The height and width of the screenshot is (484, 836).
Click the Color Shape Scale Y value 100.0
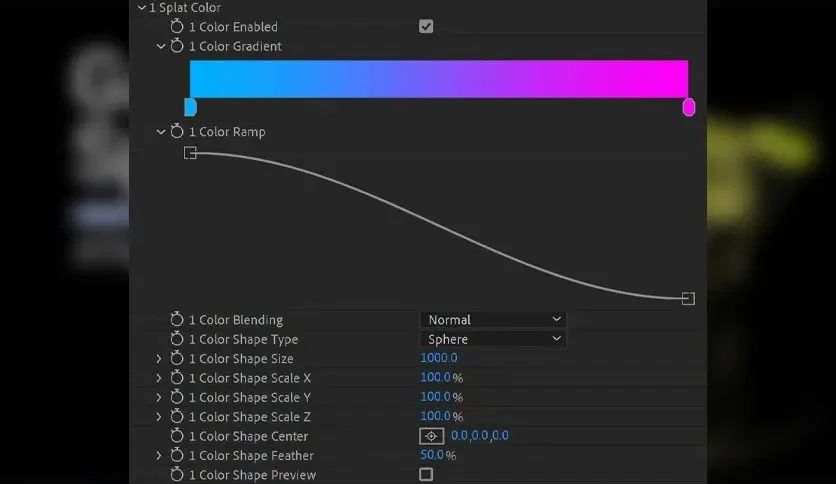coord(436,397)
